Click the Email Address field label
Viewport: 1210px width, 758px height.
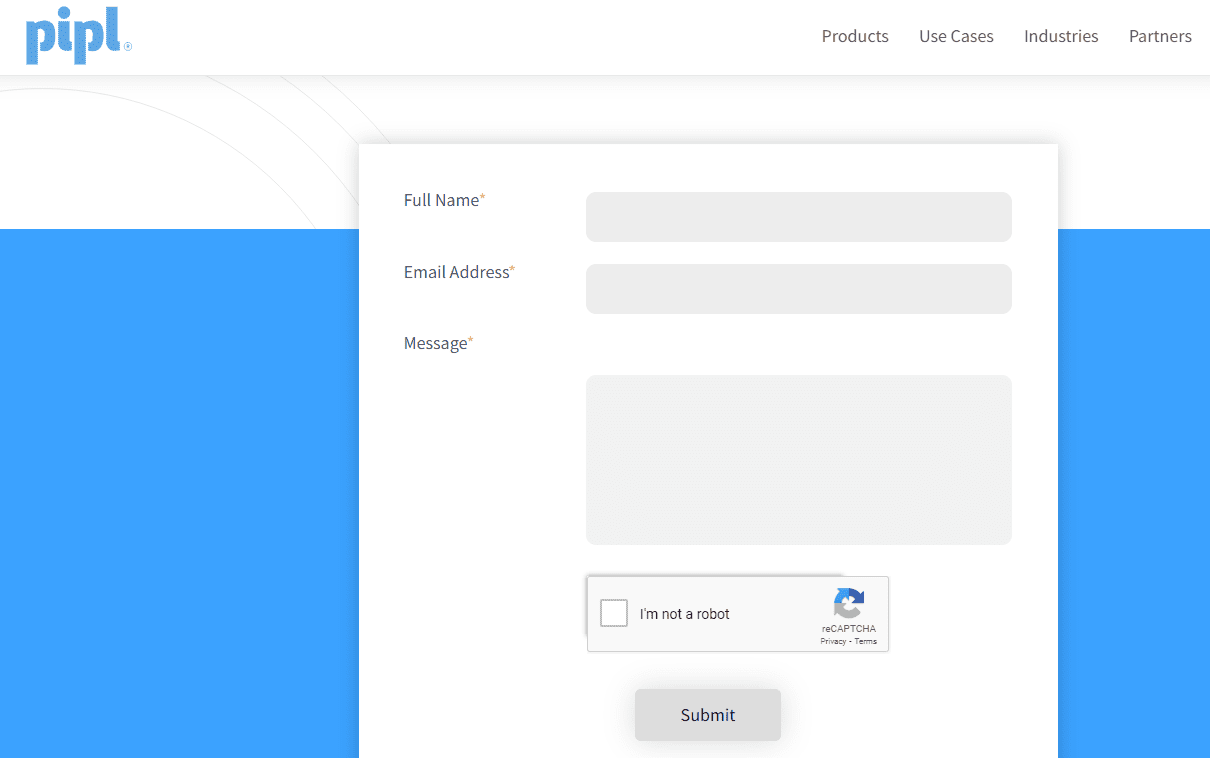tap(456, 272)
